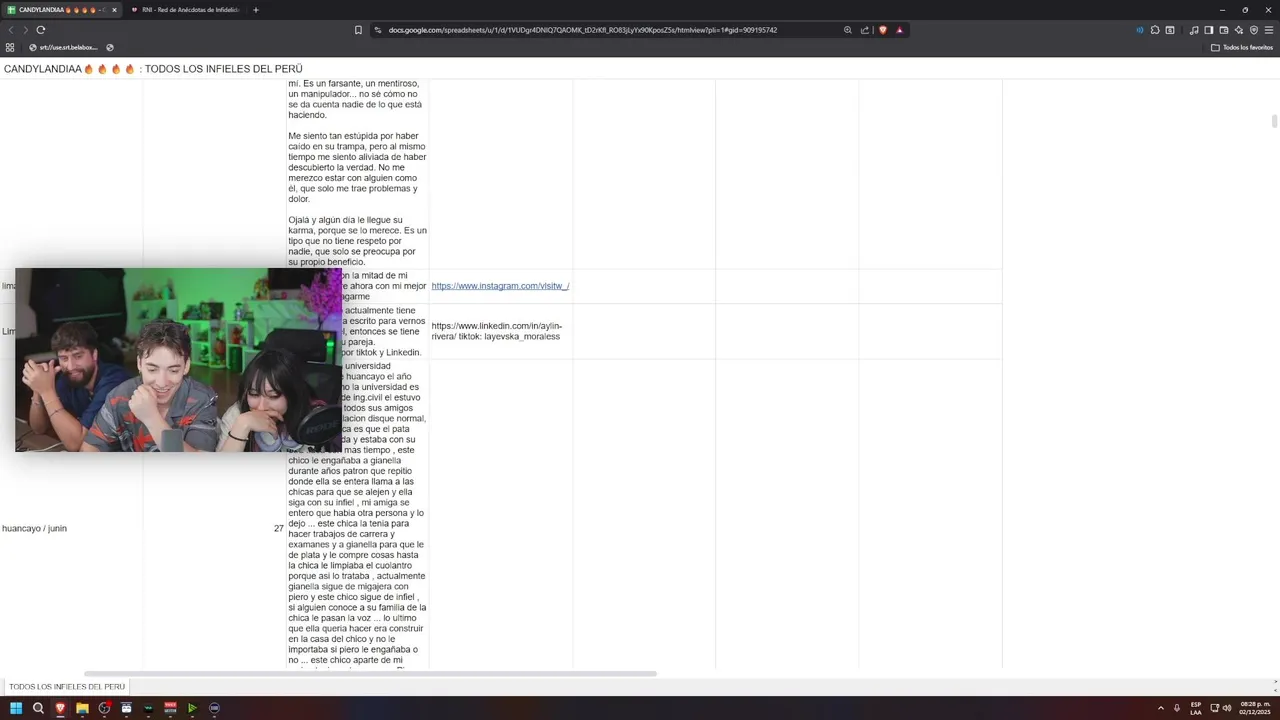Click the picture-in-picture window toolbar icon

1170,30
